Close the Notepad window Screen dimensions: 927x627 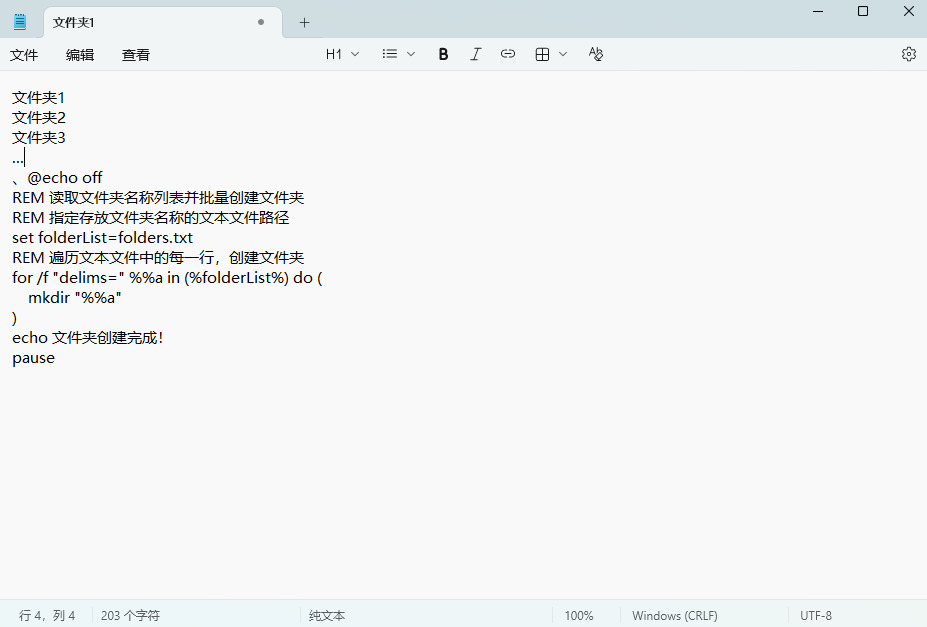tap(909, 11)
